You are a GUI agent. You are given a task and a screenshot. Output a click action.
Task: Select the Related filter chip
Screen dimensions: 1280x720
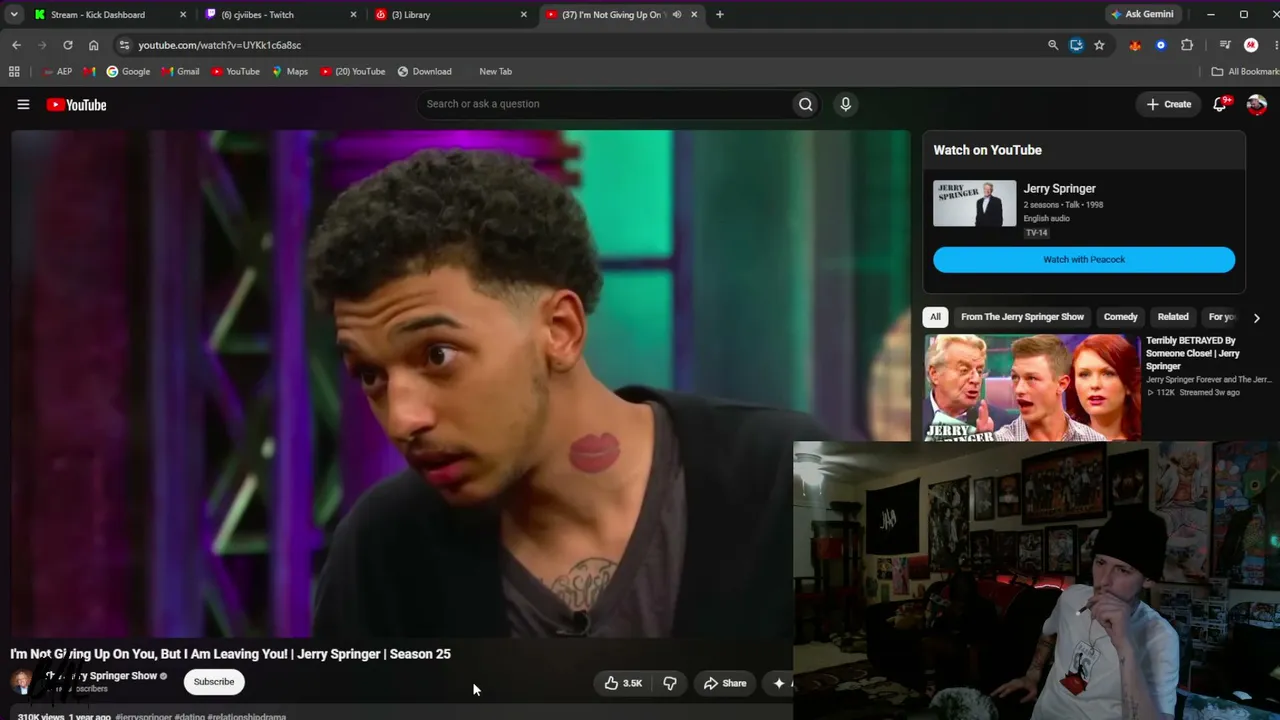(x=1173, y=317)
